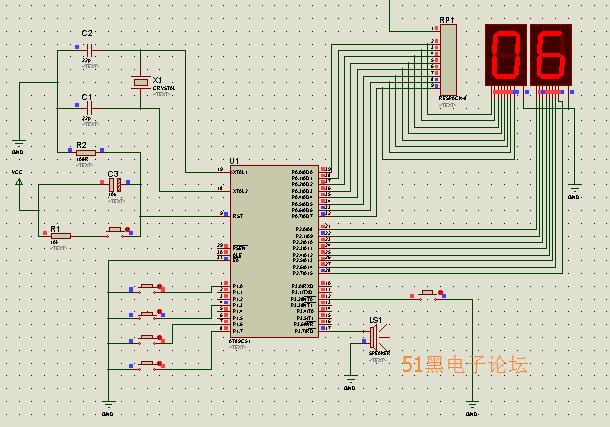Image resolution: width=610 pixels, height=427 pixels.
Task: Click the crystal X1 component
Action: point(140,82)
